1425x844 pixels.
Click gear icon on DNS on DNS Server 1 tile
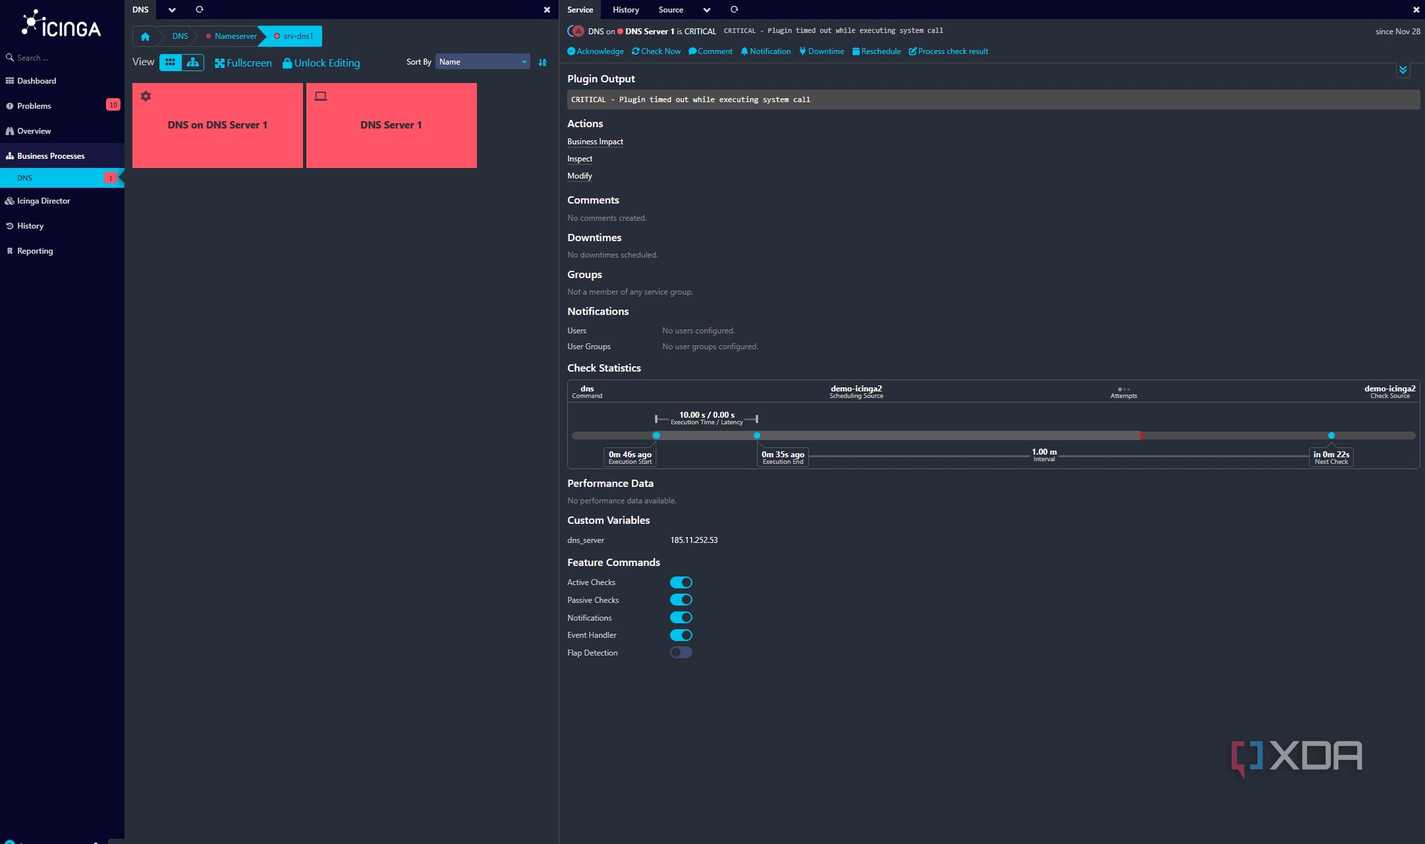point(146,96)
